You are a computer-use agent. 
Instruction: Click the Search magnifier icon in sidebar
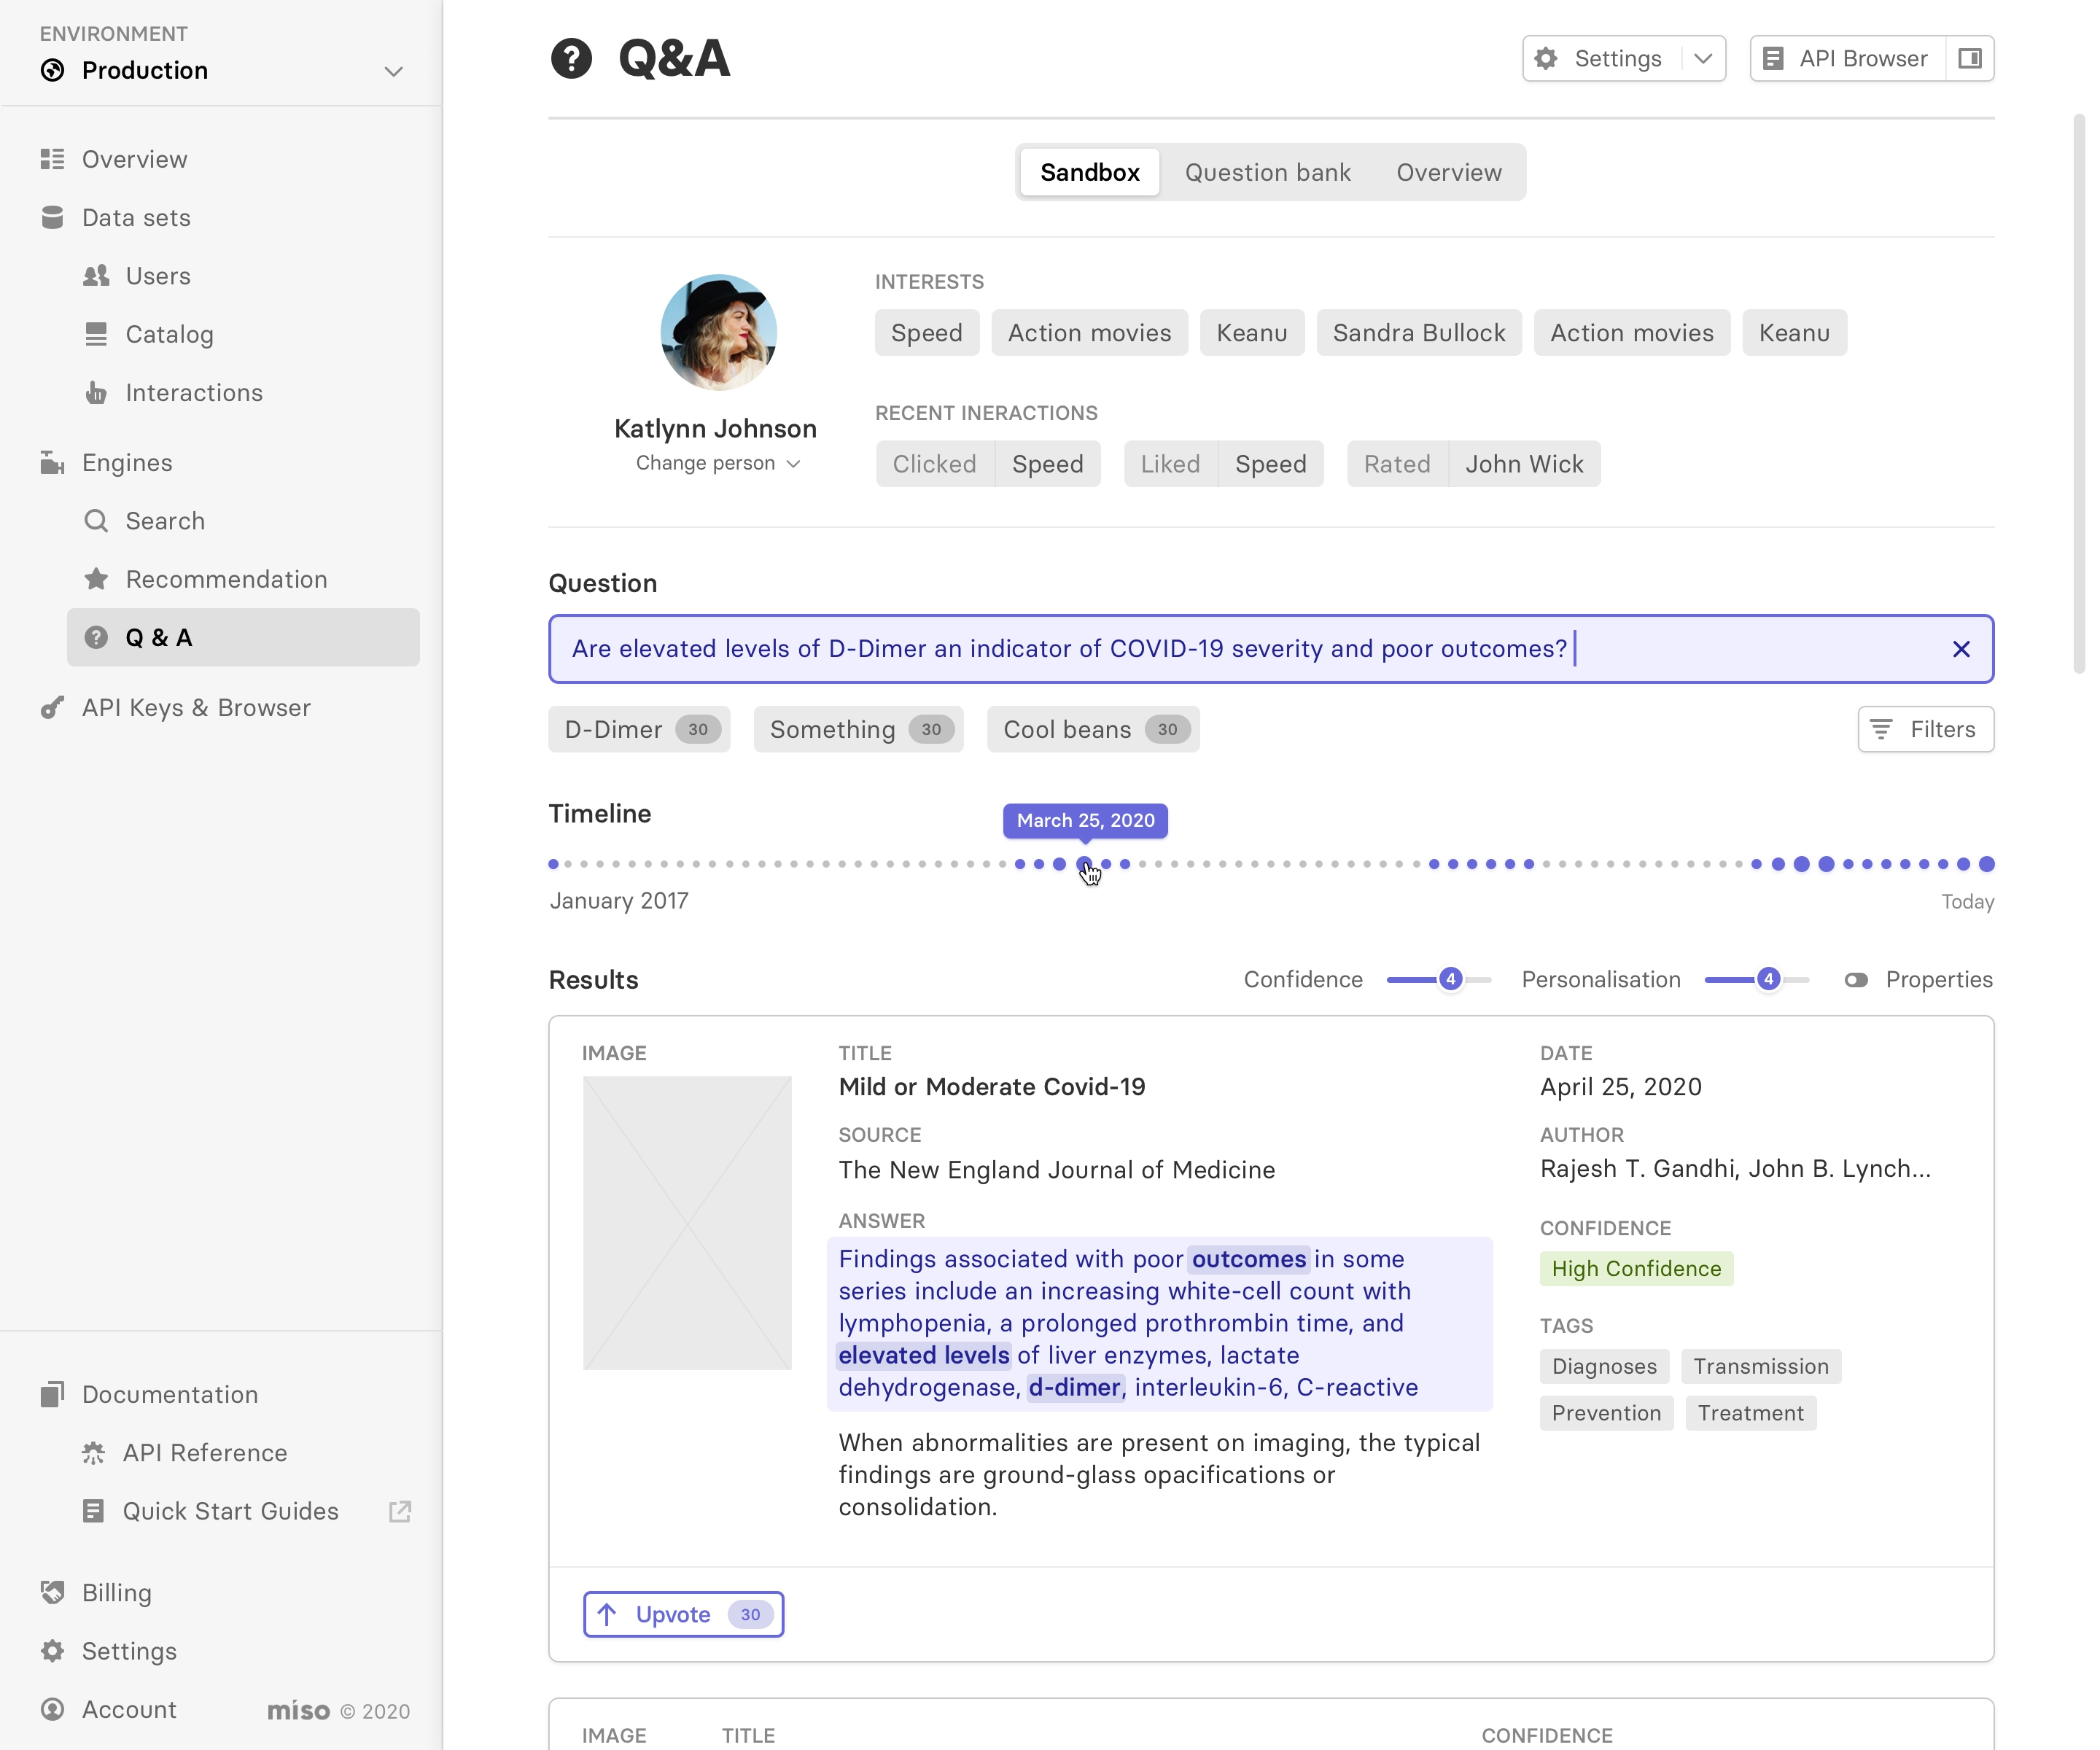tap(96, 520)
